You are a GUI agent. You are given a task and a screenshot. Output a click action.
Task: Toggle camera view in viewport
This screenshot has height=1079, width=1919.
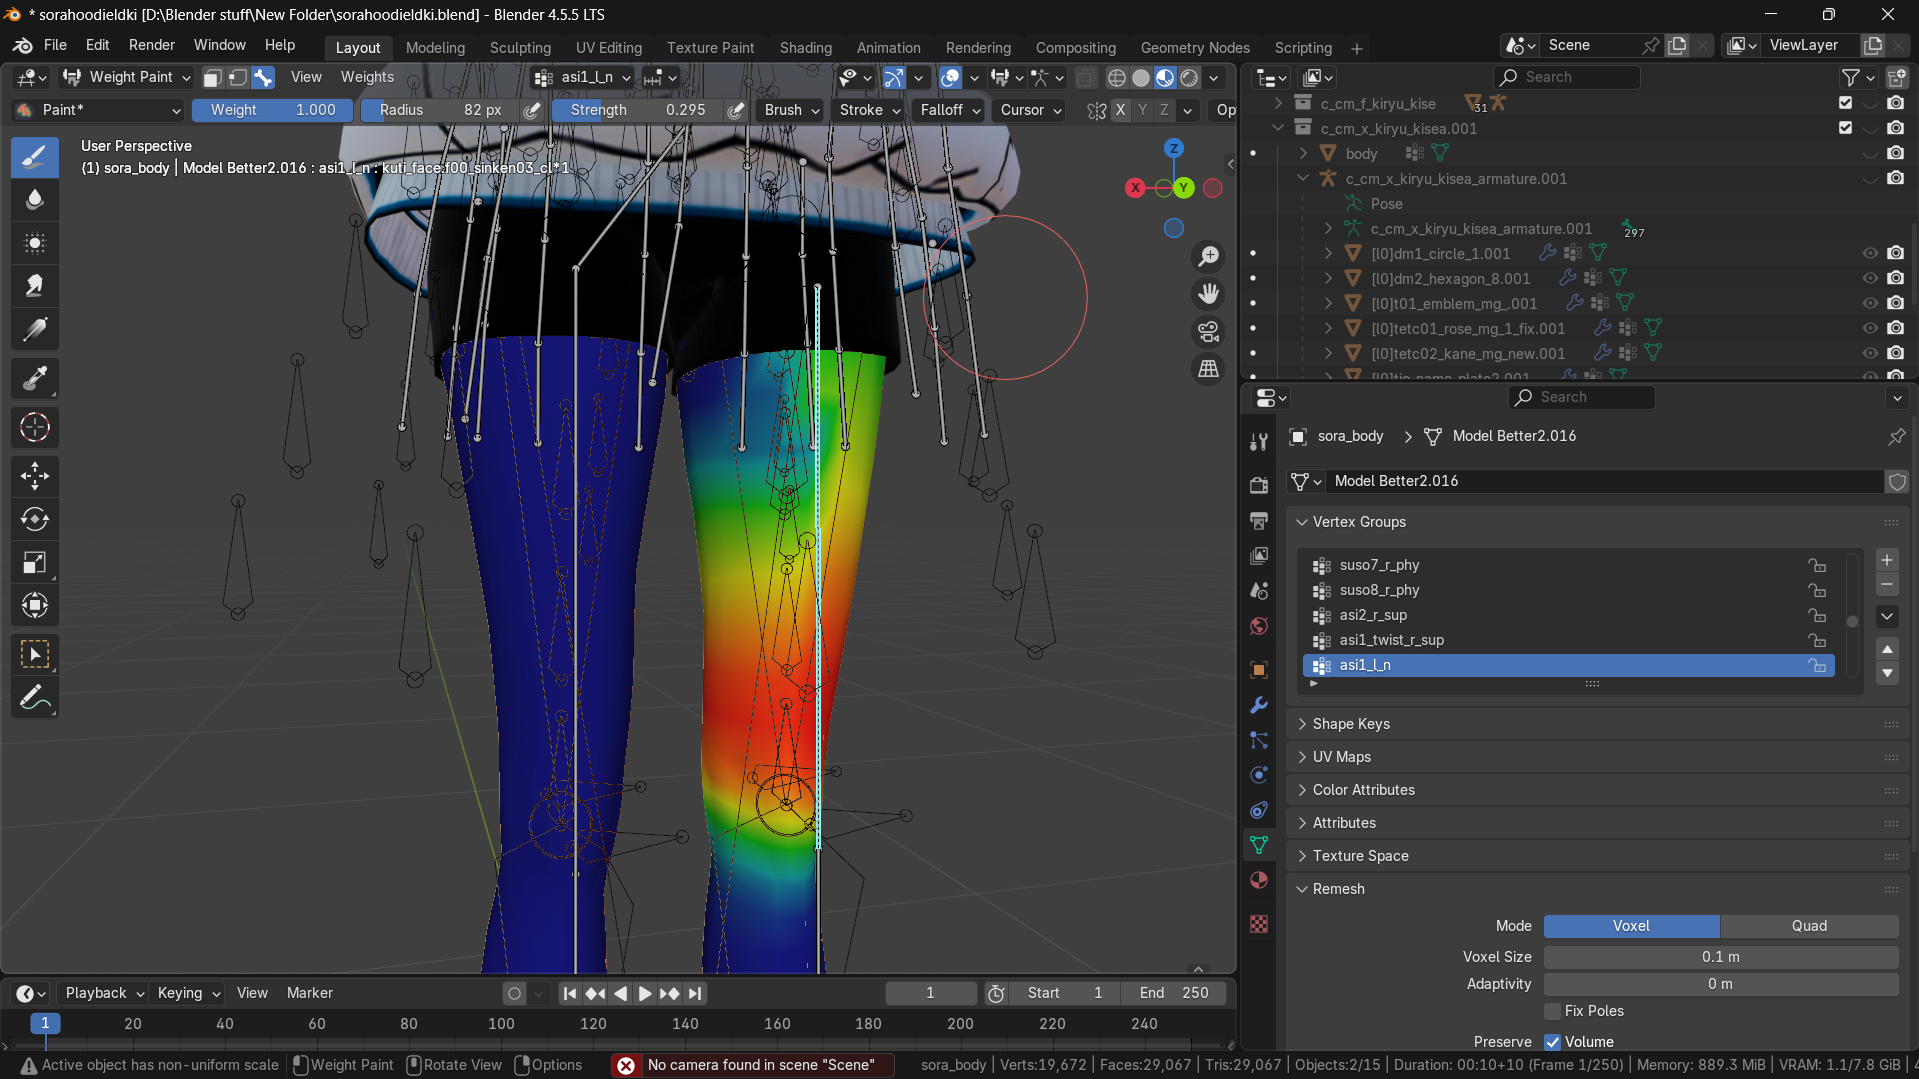click(x=1209, y=331)
